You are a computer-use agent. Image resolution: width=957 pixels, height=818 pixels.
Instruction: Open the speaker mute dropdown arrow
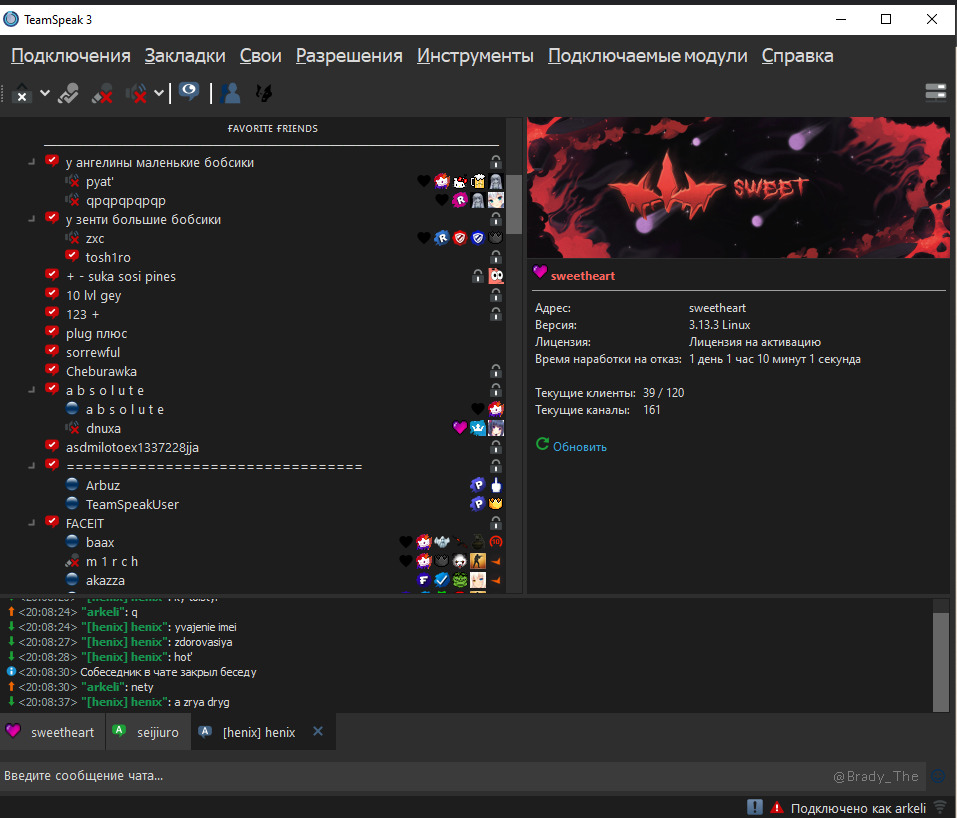click(160, 94)
